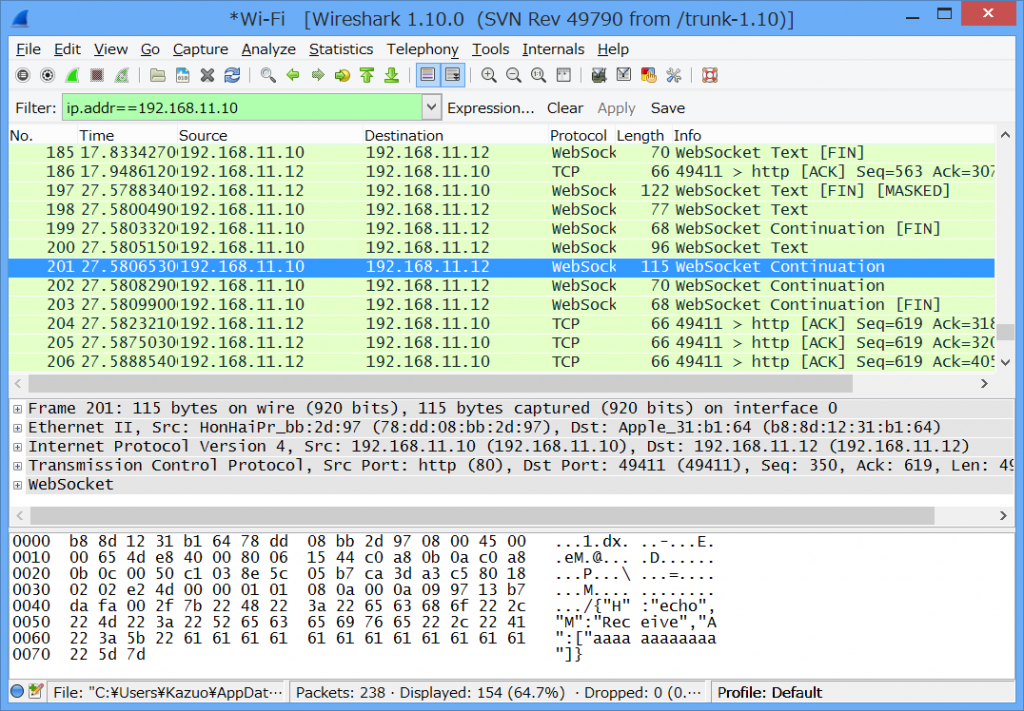
Task: Toggle auto-scroll in live capture button
Action: (x=453, y=75)
